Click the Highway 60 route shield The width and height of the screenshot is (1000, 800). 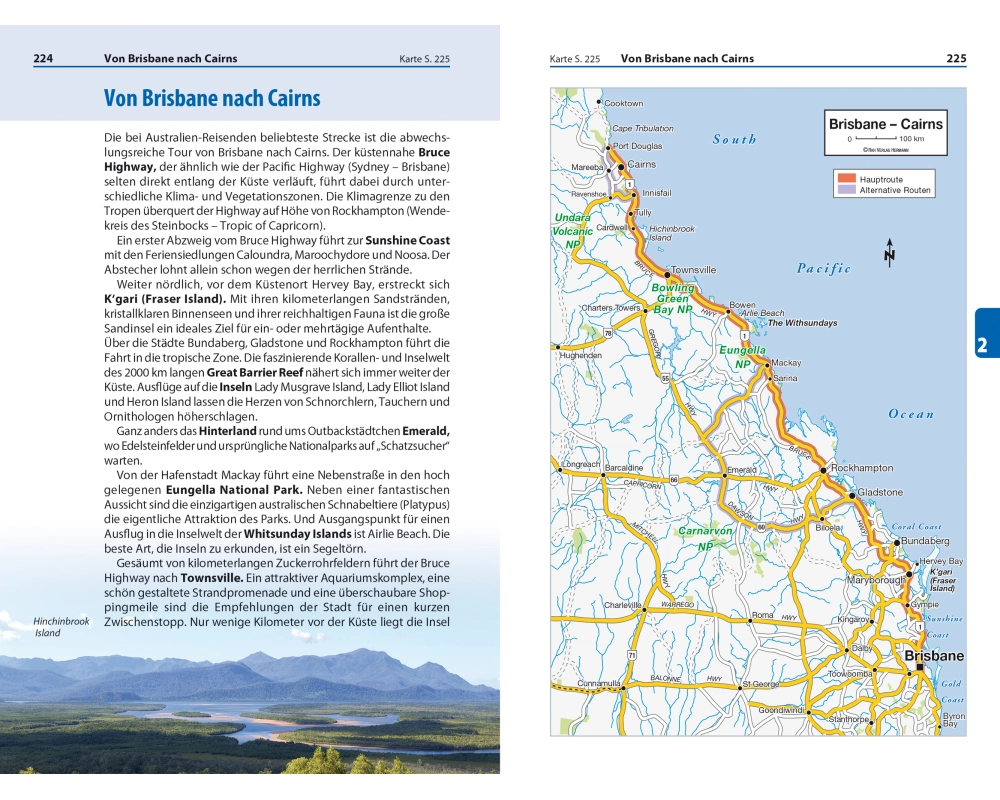pos(761,526)
